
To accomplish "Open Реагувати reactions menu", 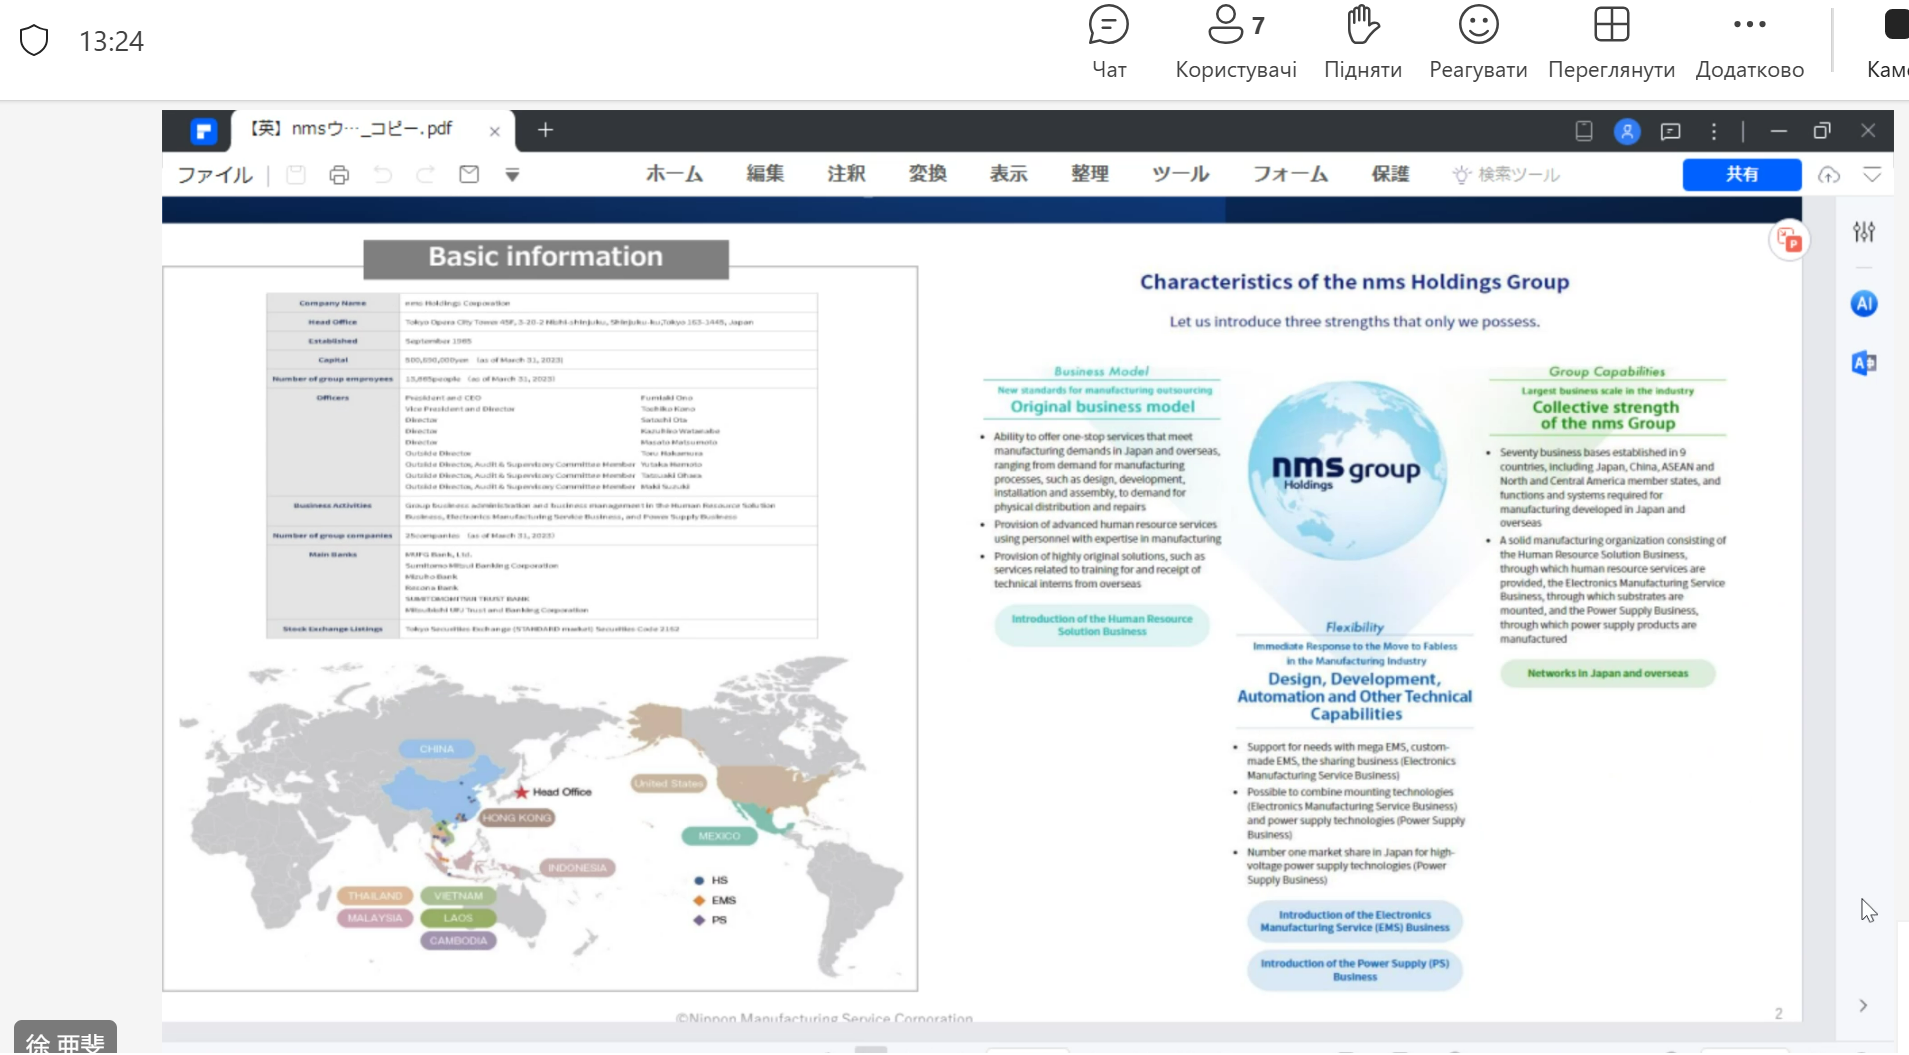I will click(x=1478, y=43).
